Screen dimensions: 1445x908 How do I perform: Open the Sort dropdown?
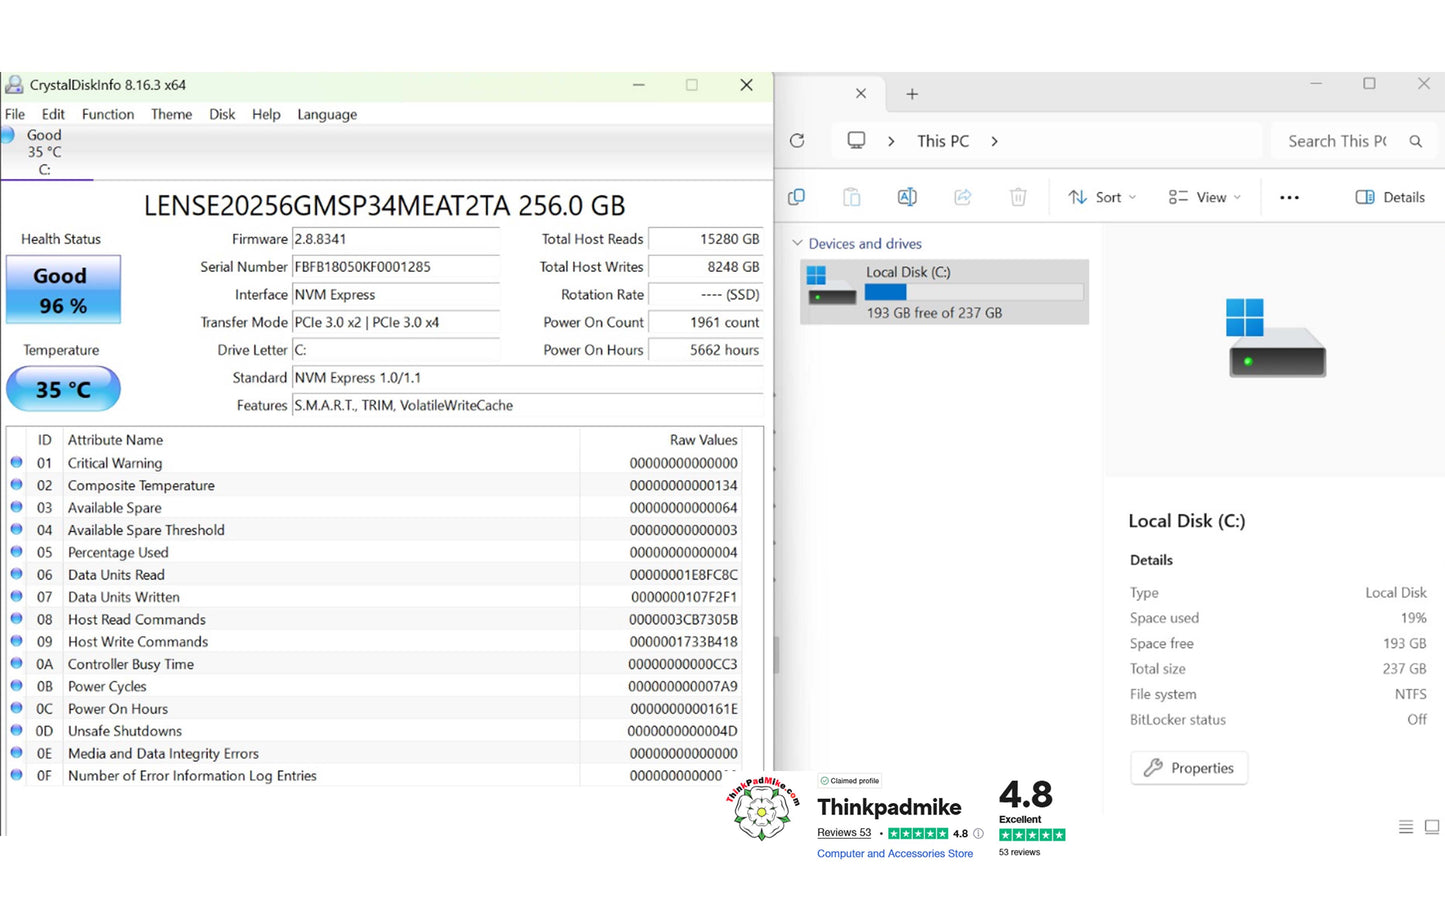[1102, 197]
